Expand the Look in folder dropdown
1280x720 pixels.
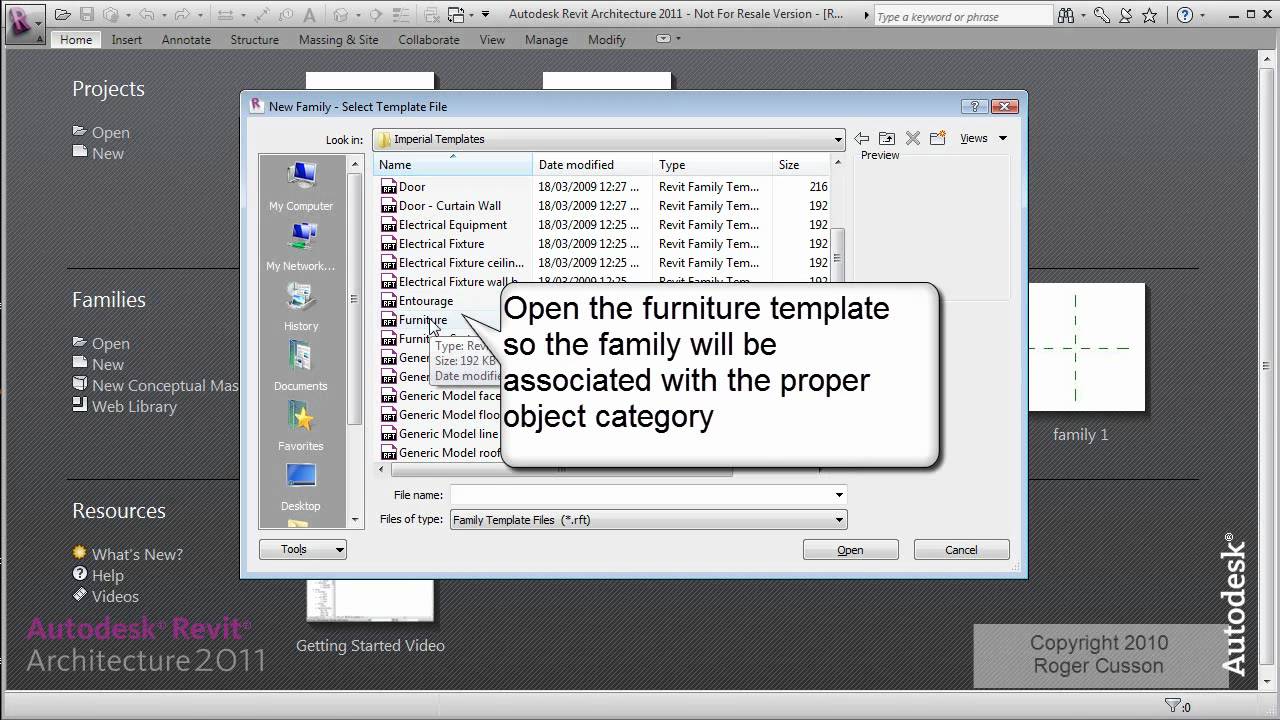pos(838,139)
